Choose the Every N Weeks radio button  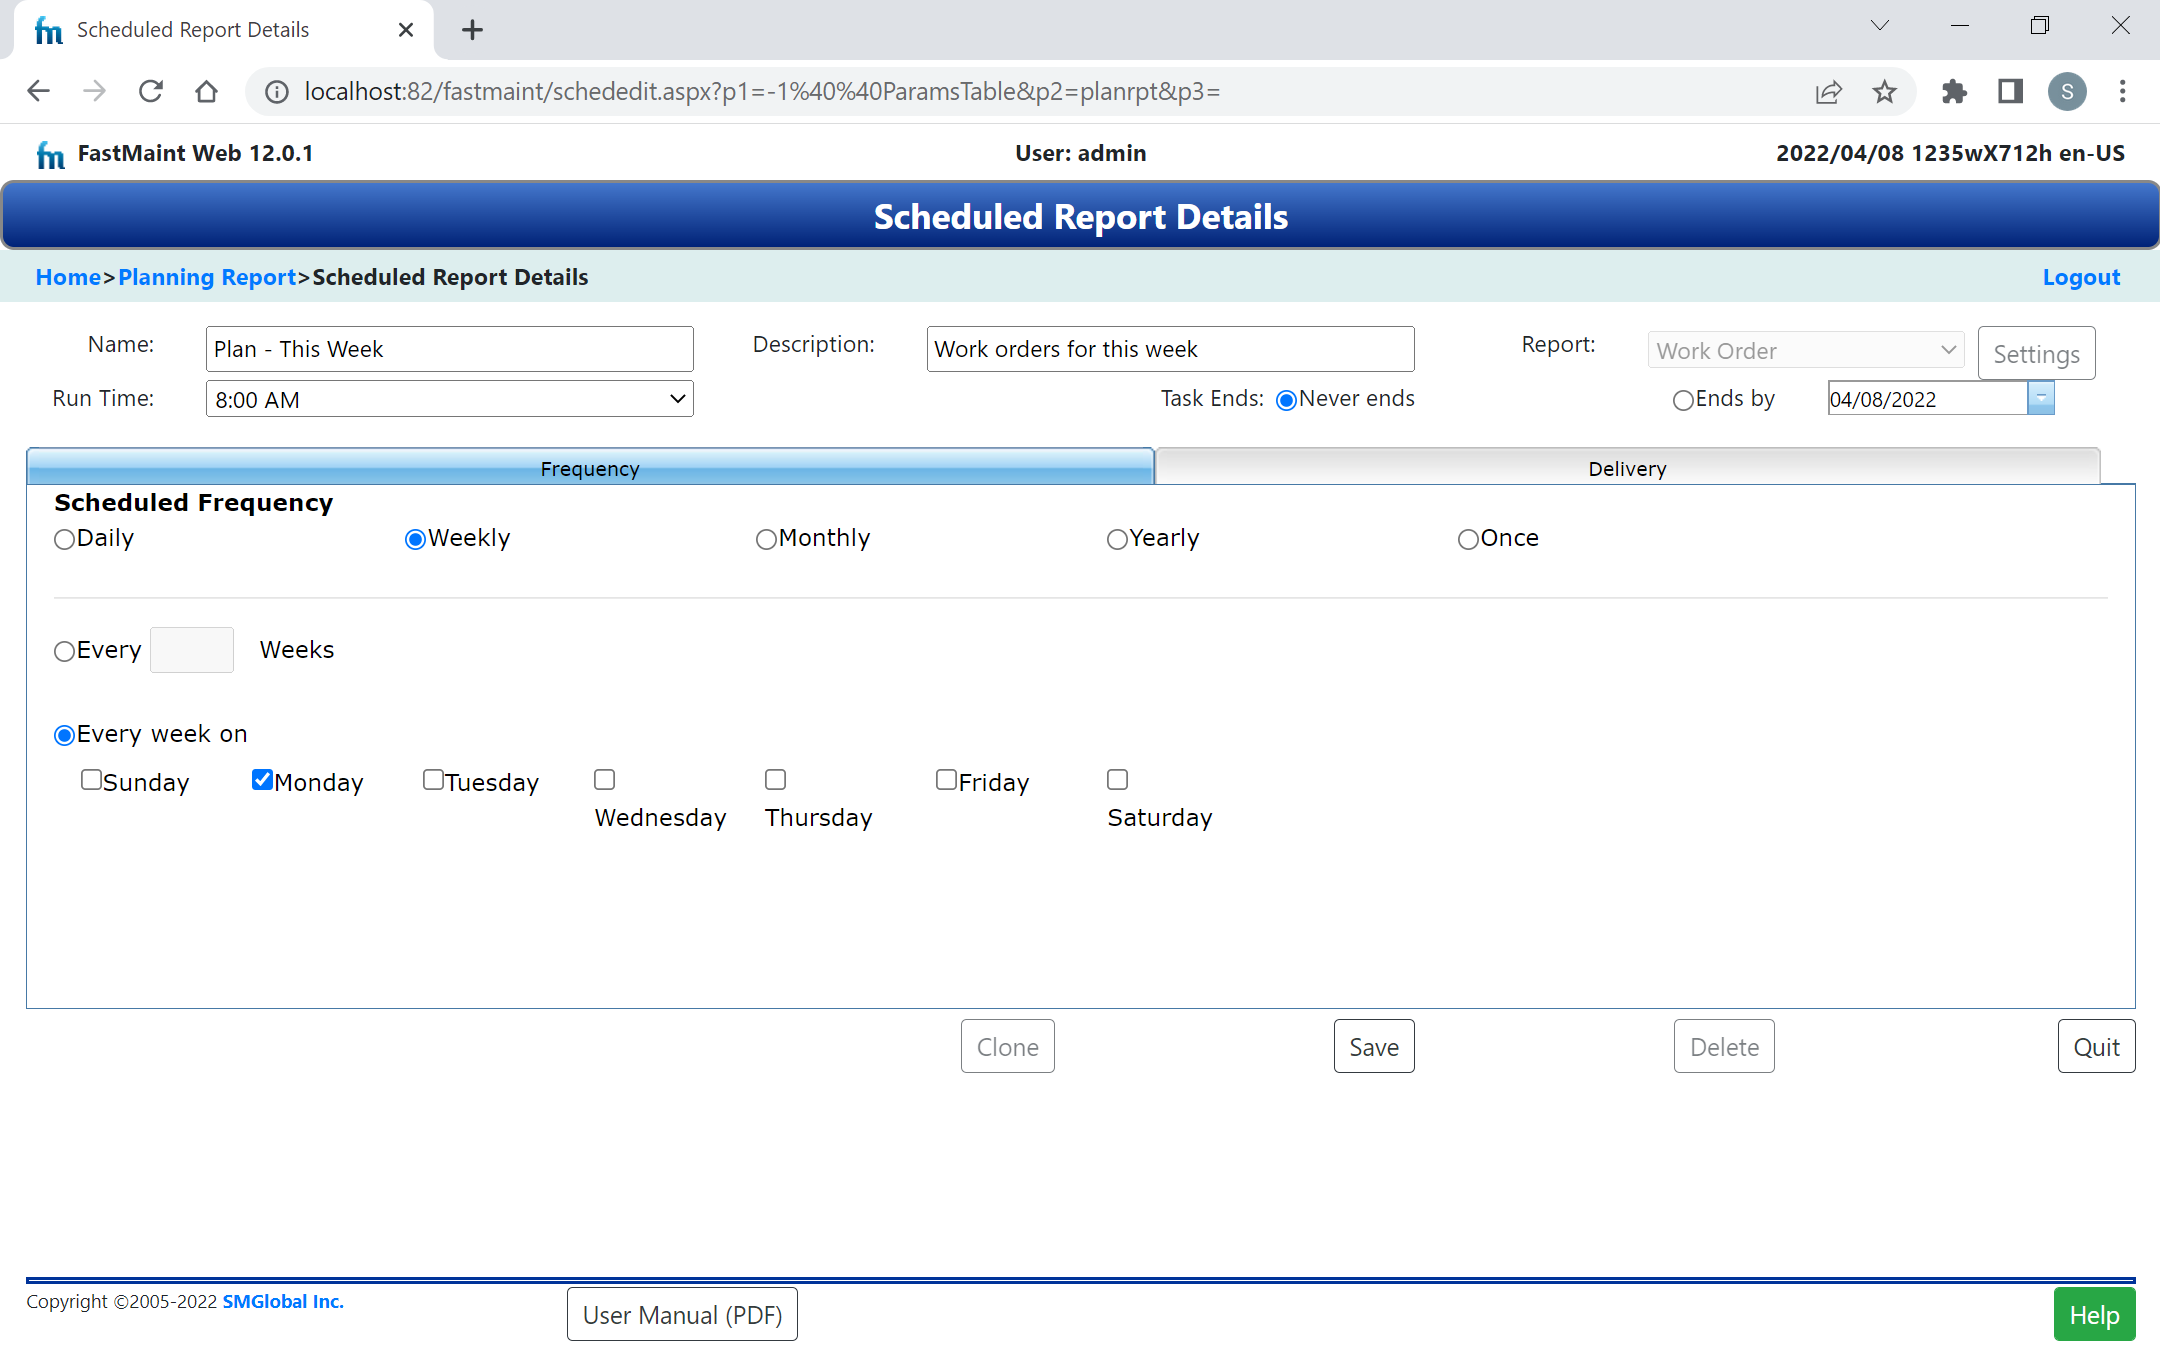65,652
